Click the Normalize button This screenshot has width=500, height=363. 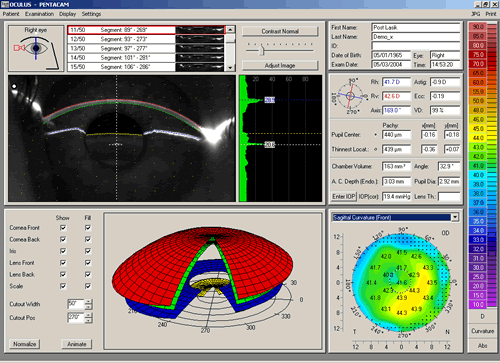click(x=25, y=344)
